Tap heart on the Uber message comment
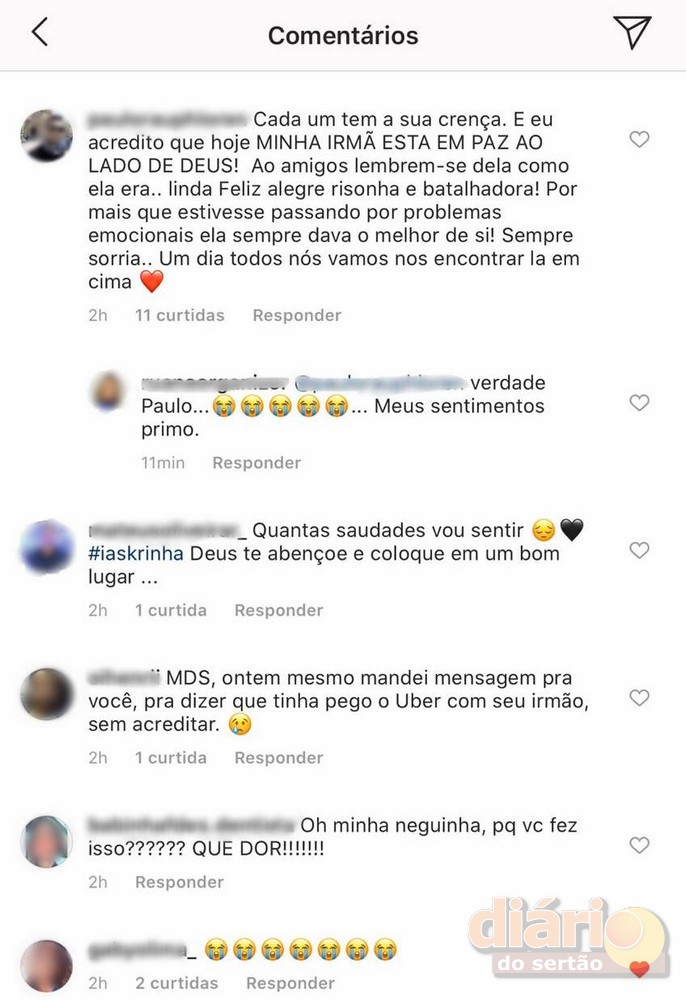The width and height of the screenshot is (686, 1000). point(639,697)
